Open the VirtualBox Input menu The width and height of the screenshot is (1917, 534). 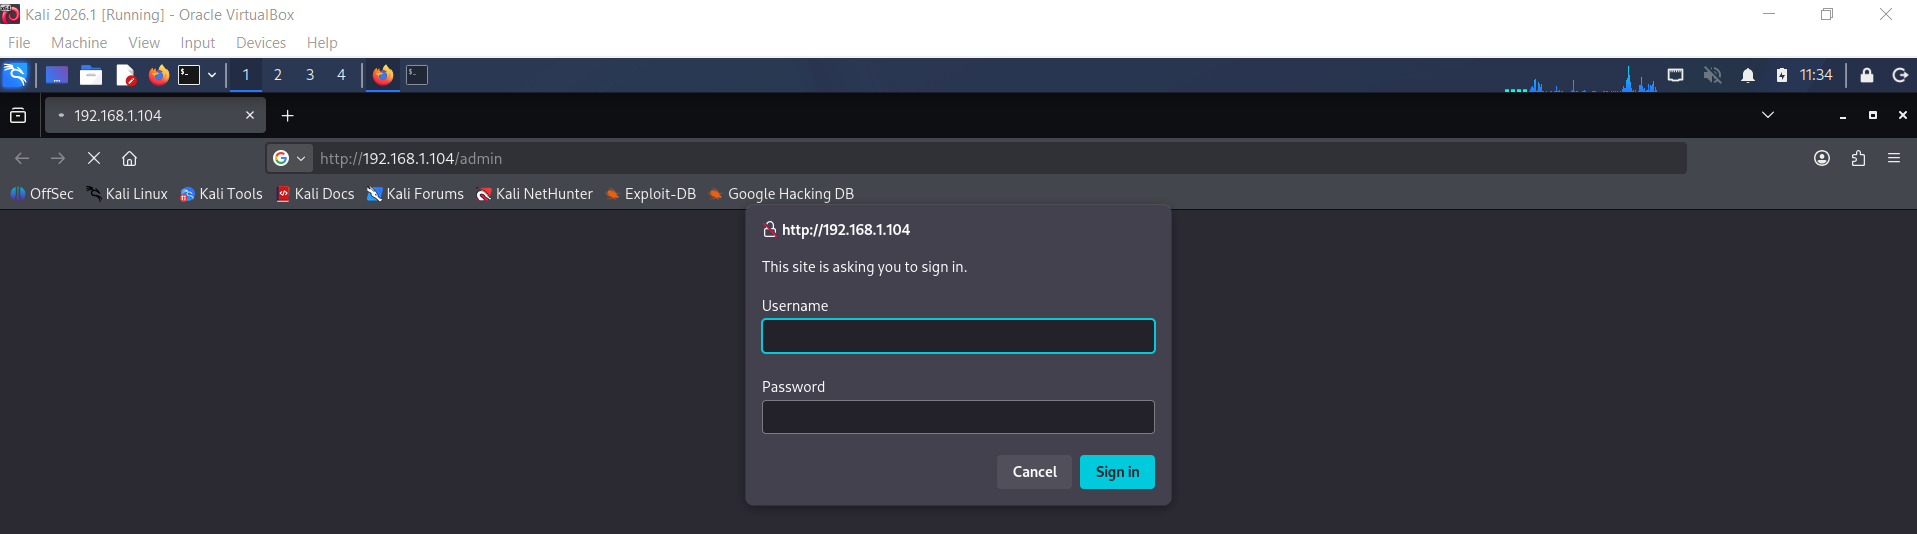point(198,43)
